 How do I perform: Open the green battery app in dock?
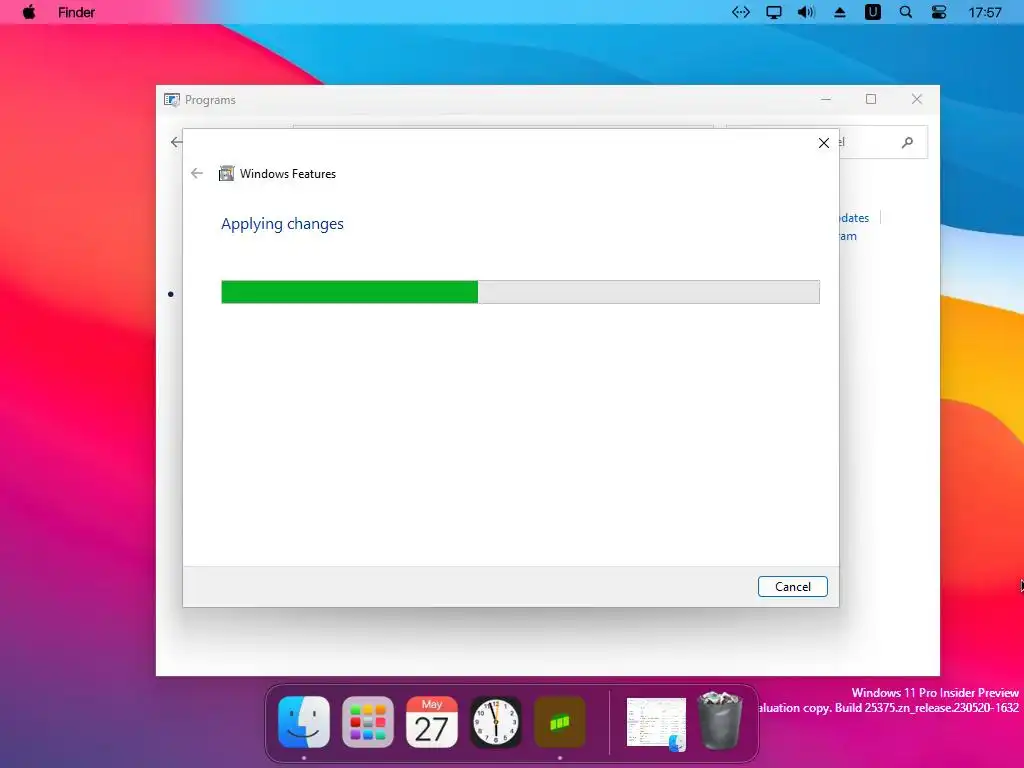[x=560, y=722]
